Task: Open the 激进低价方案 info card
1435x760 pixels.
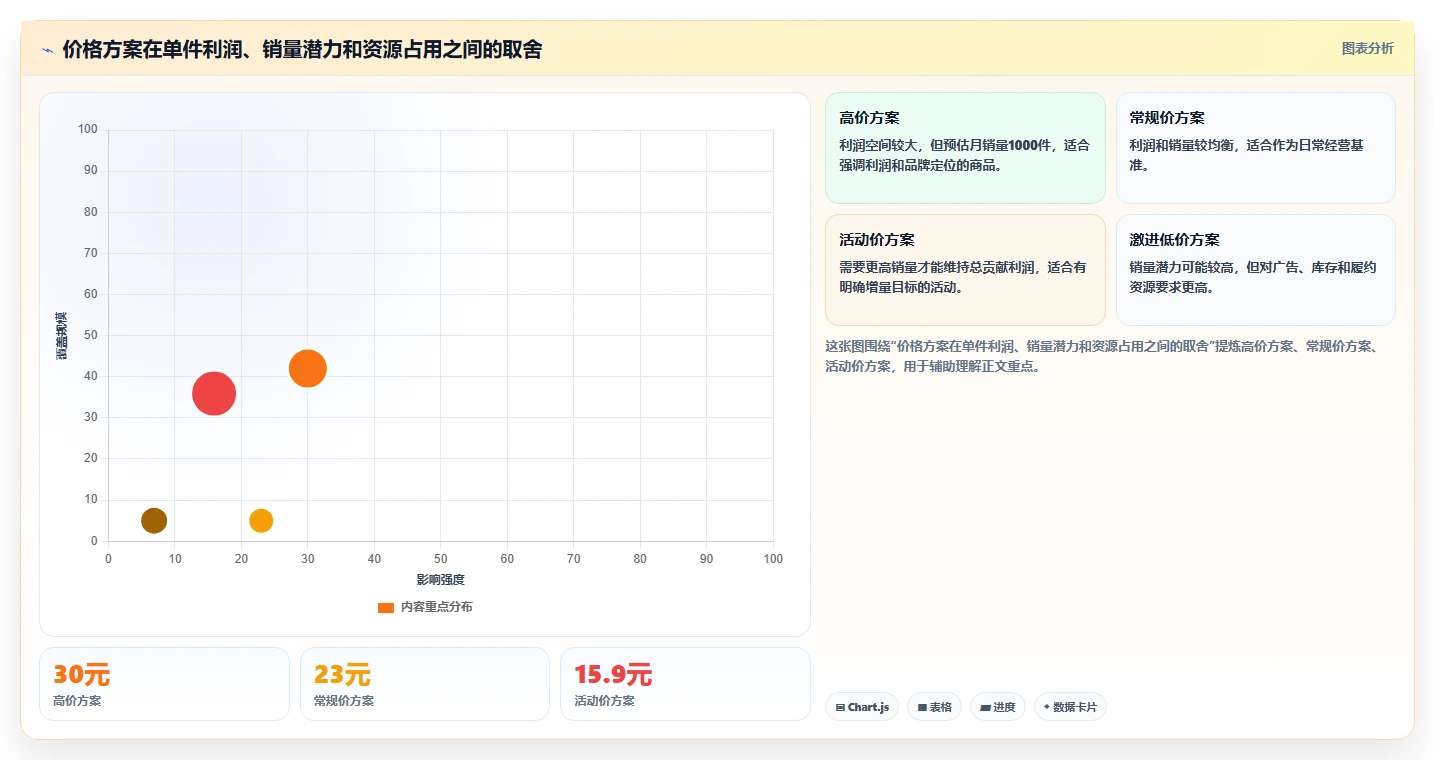Action: (1255, 270)
